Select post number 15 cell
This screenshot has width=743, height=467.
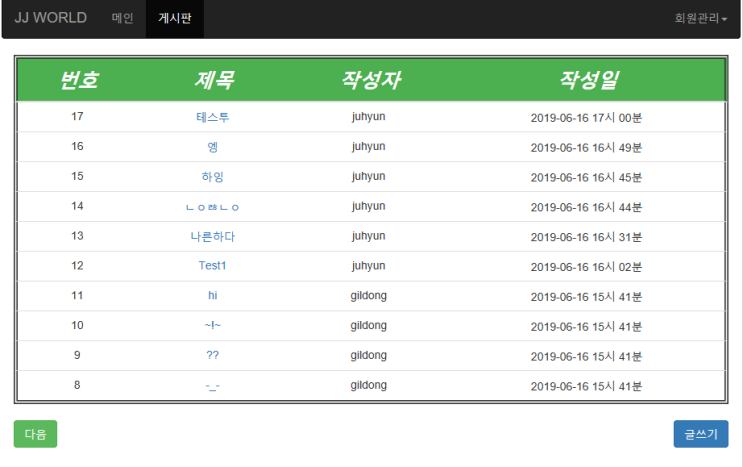[77, 176]
